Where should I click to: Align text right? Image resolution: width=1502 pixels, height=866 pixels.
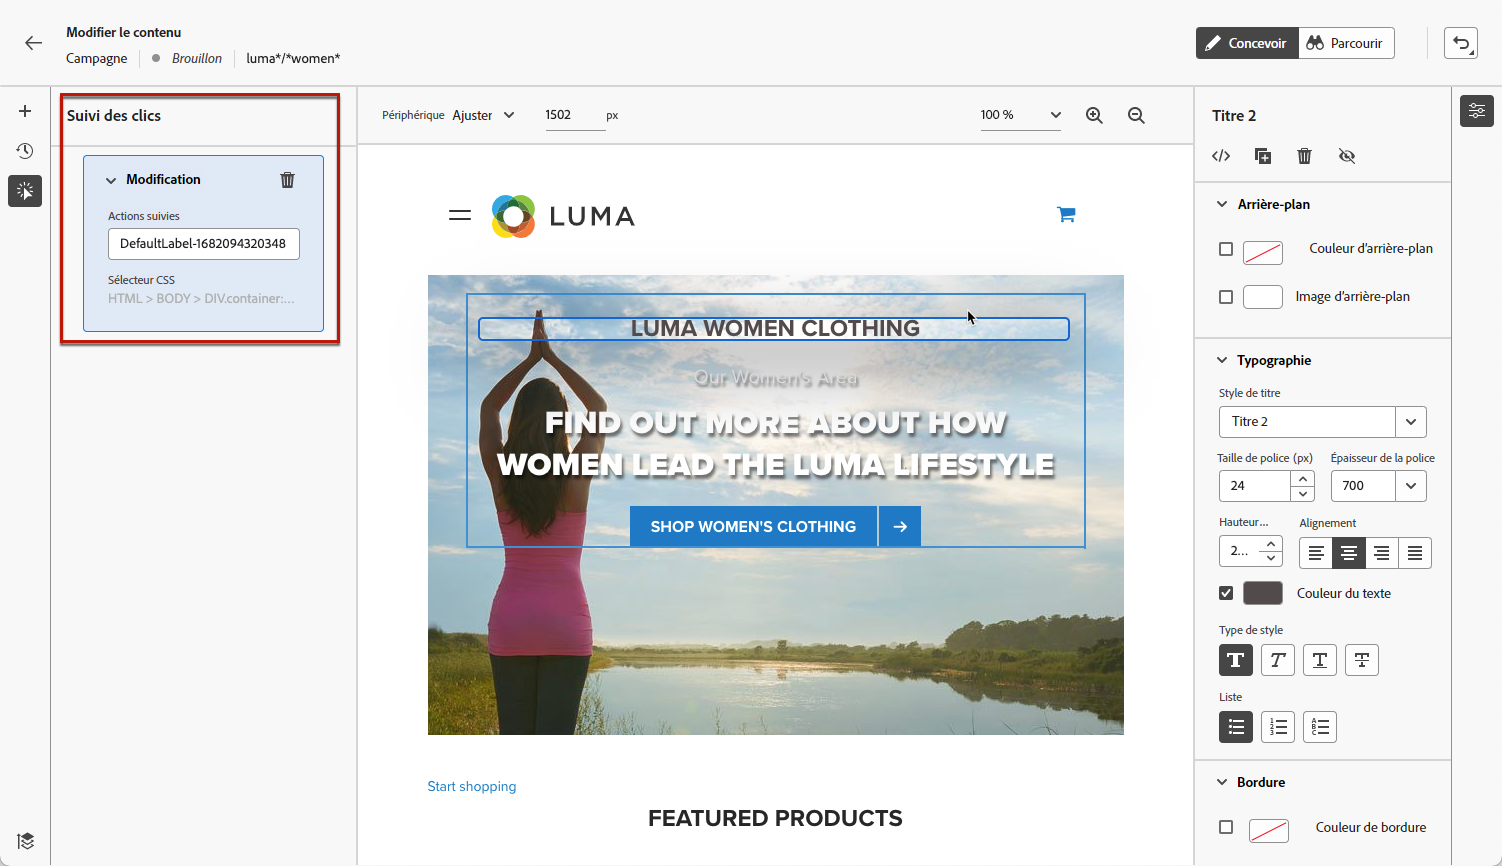click(x=1382, y=553)
